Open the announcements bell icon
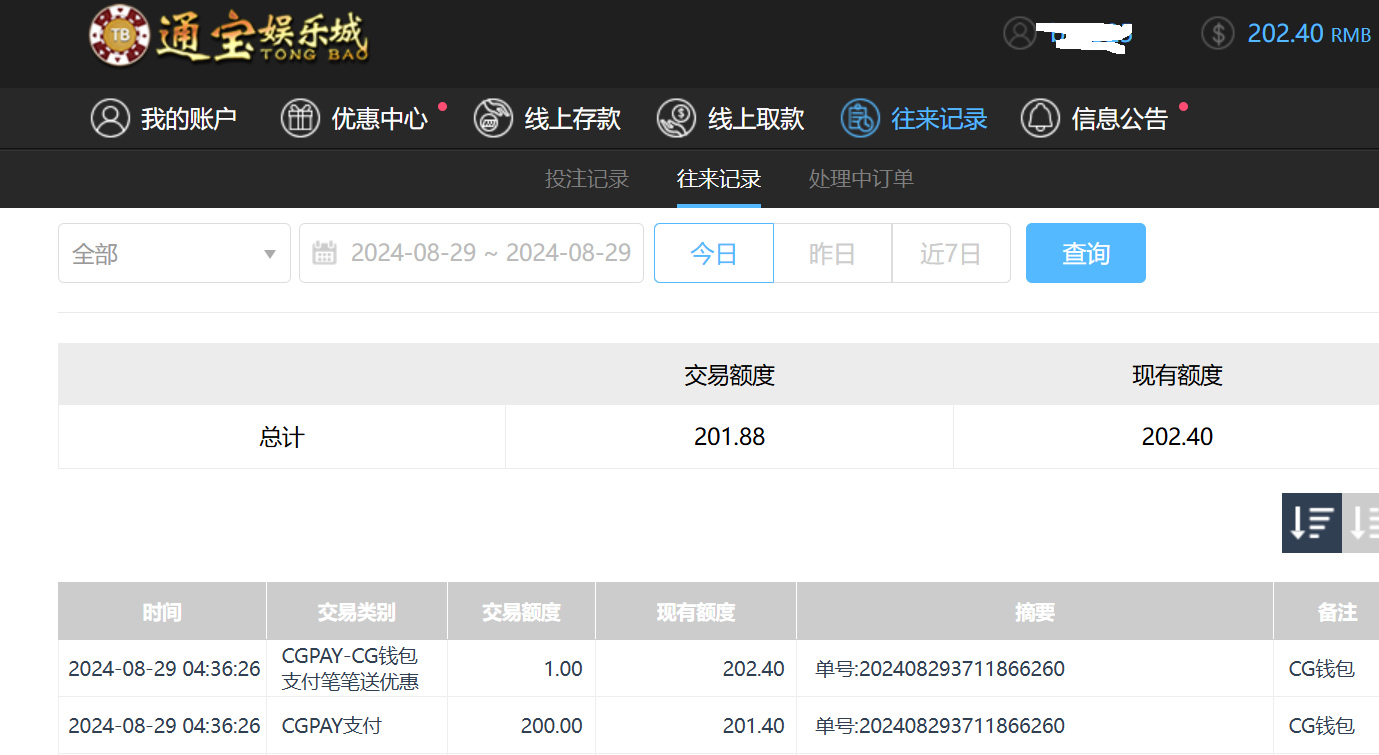Image resolution: width=1379 pixels, height=755 pixels. [x=1040, y=118]
